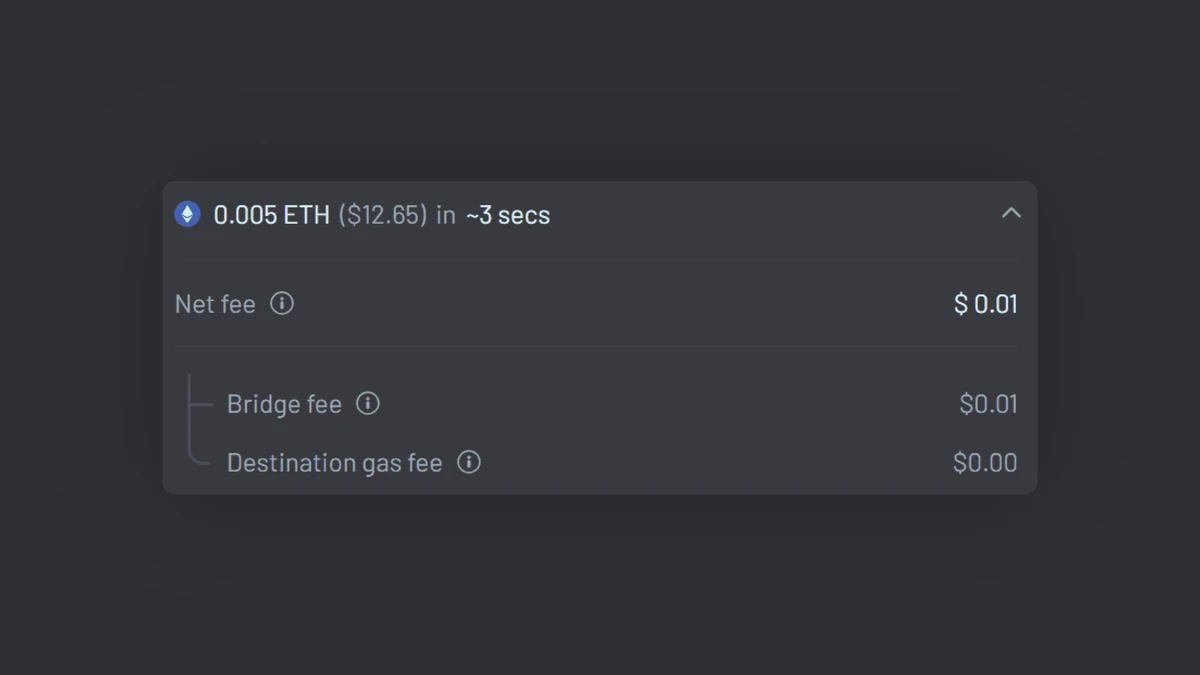Select the ETH token badge in the header

pyautogui.click(x=187, y=213)
